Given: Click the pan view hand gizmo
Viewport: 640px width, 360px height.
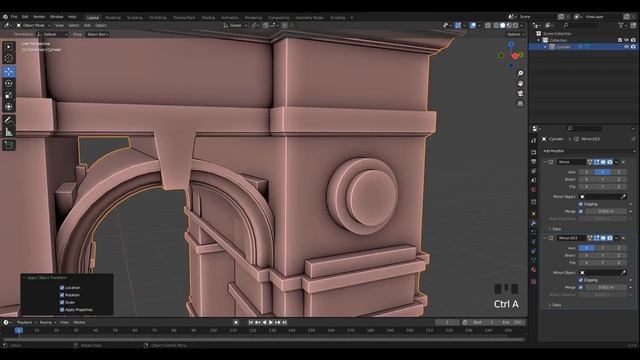Looking at the screenshot, I should tap(520, 83).
